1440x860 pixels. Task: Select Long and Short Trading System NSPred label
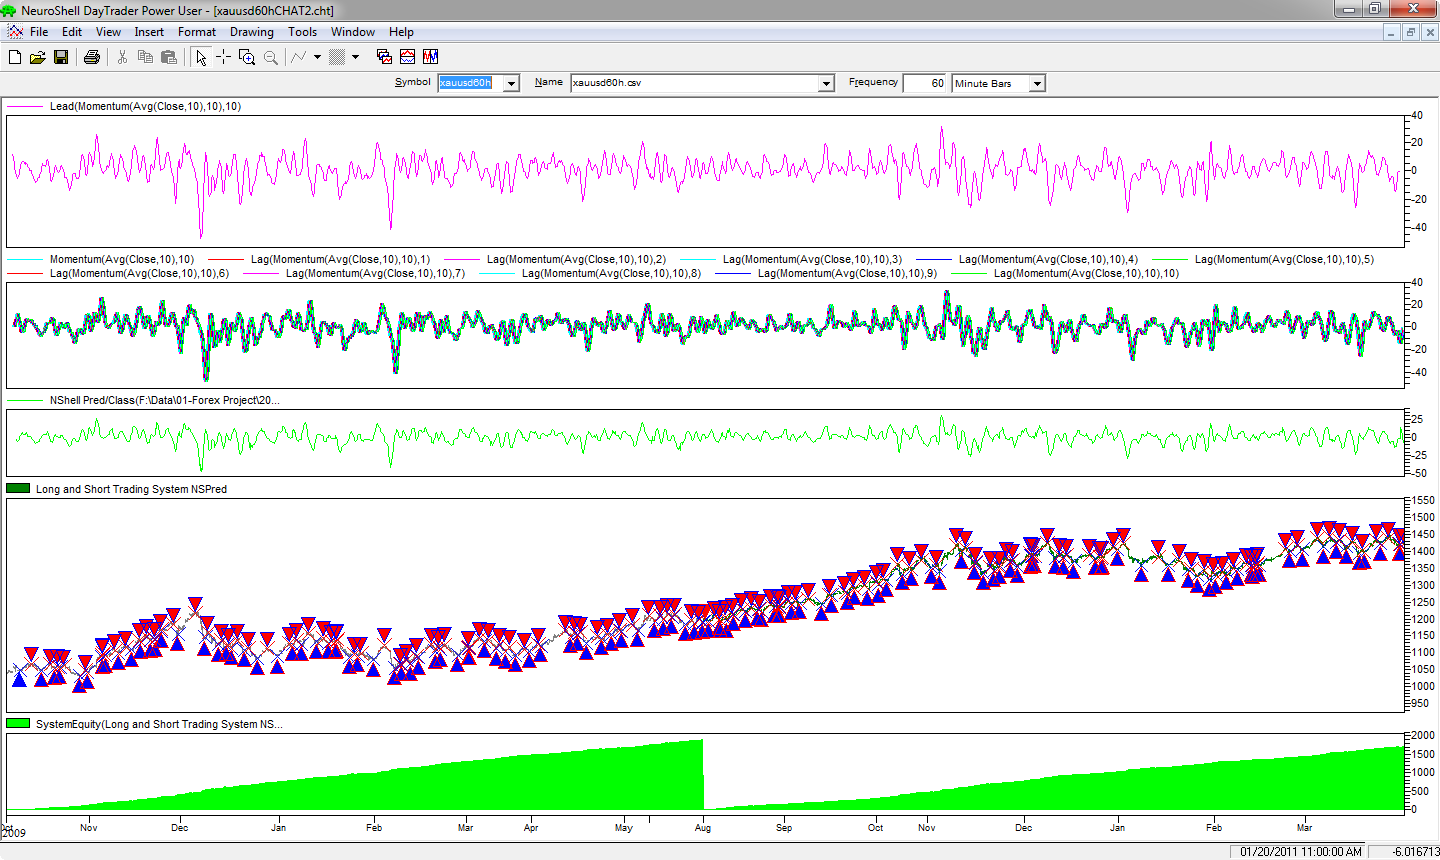(x=131, y=489)
